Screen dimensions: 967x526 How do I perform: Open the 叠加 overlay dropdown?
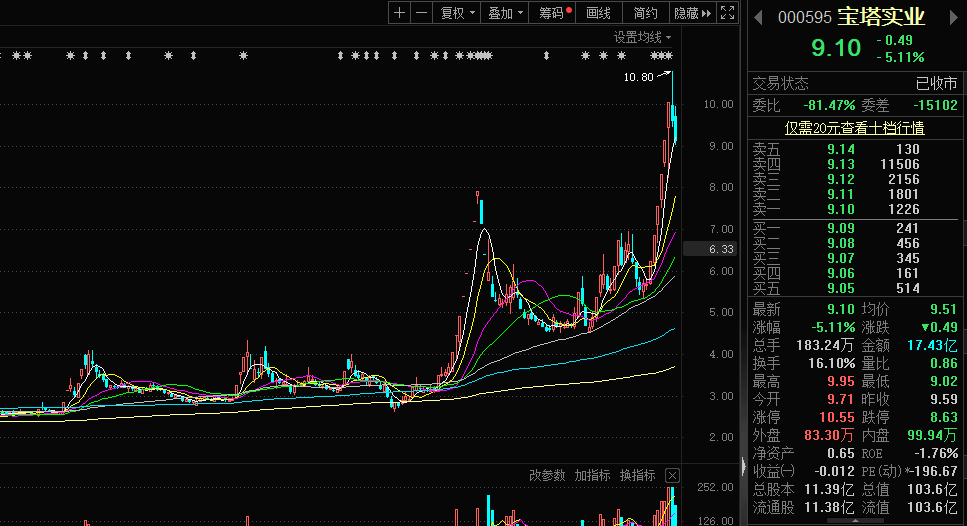point(505,13)
